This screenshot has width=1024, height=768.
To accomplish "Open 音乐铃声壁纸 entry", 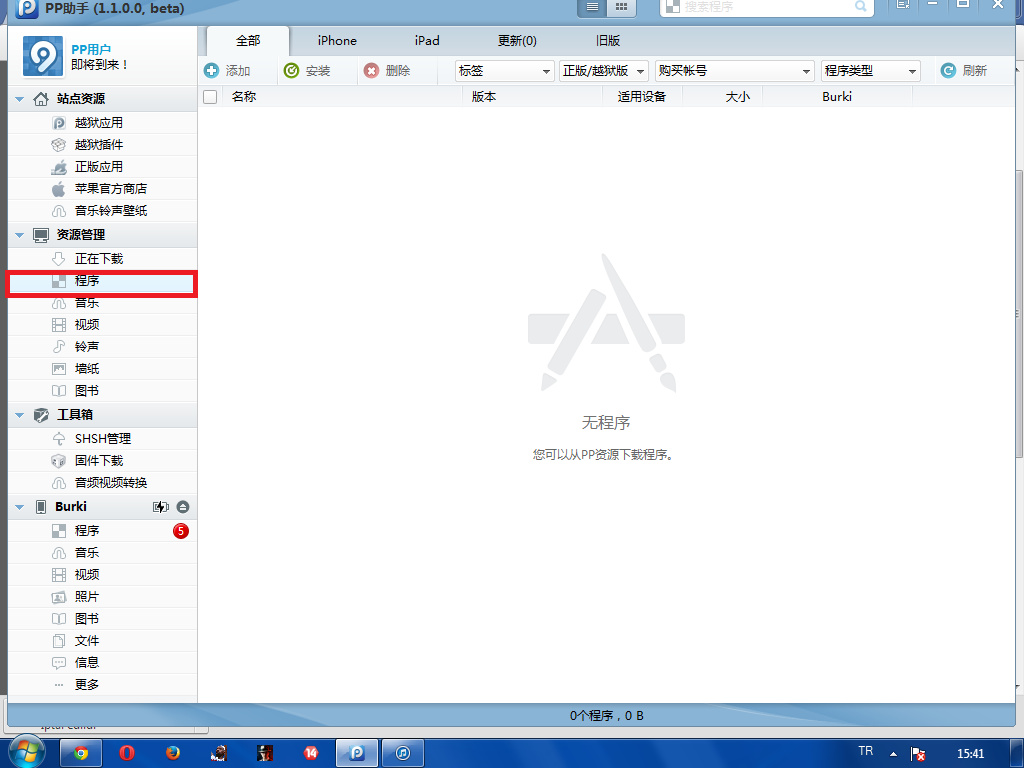I will [102, 211].
